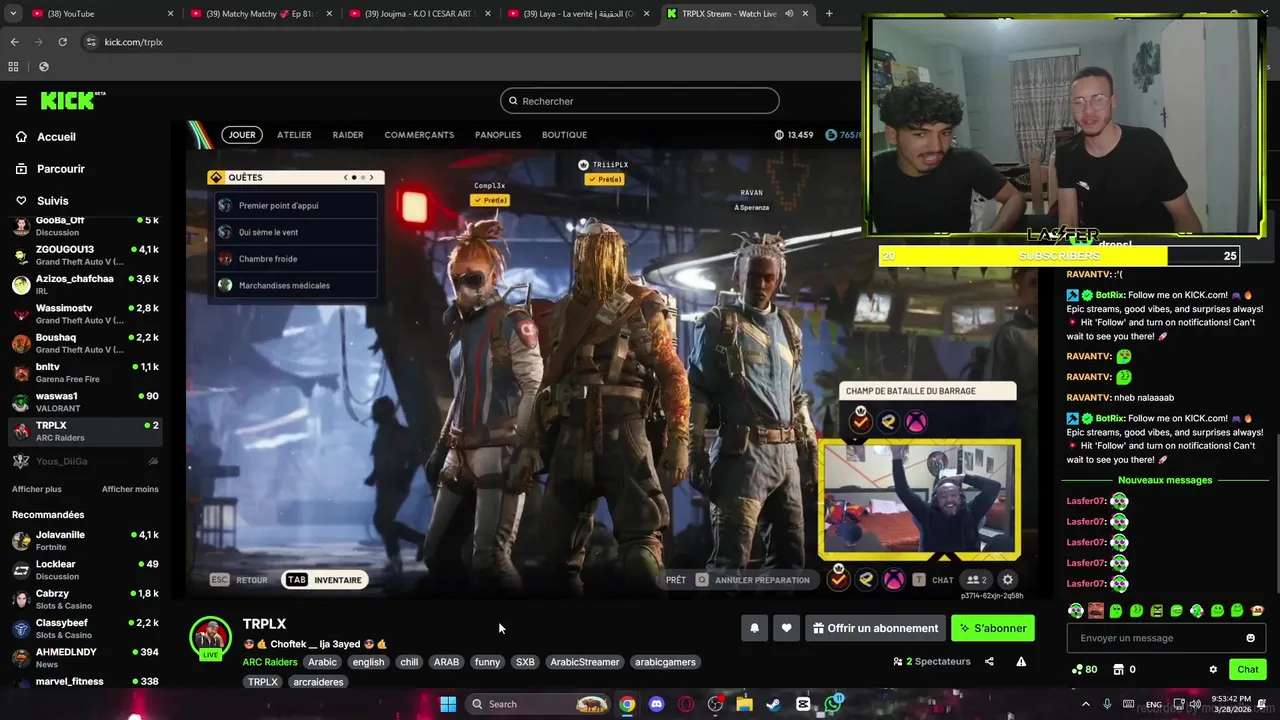
Task: Open recommended AHMEDLNDY News channel
Action: tap(85, 658)
